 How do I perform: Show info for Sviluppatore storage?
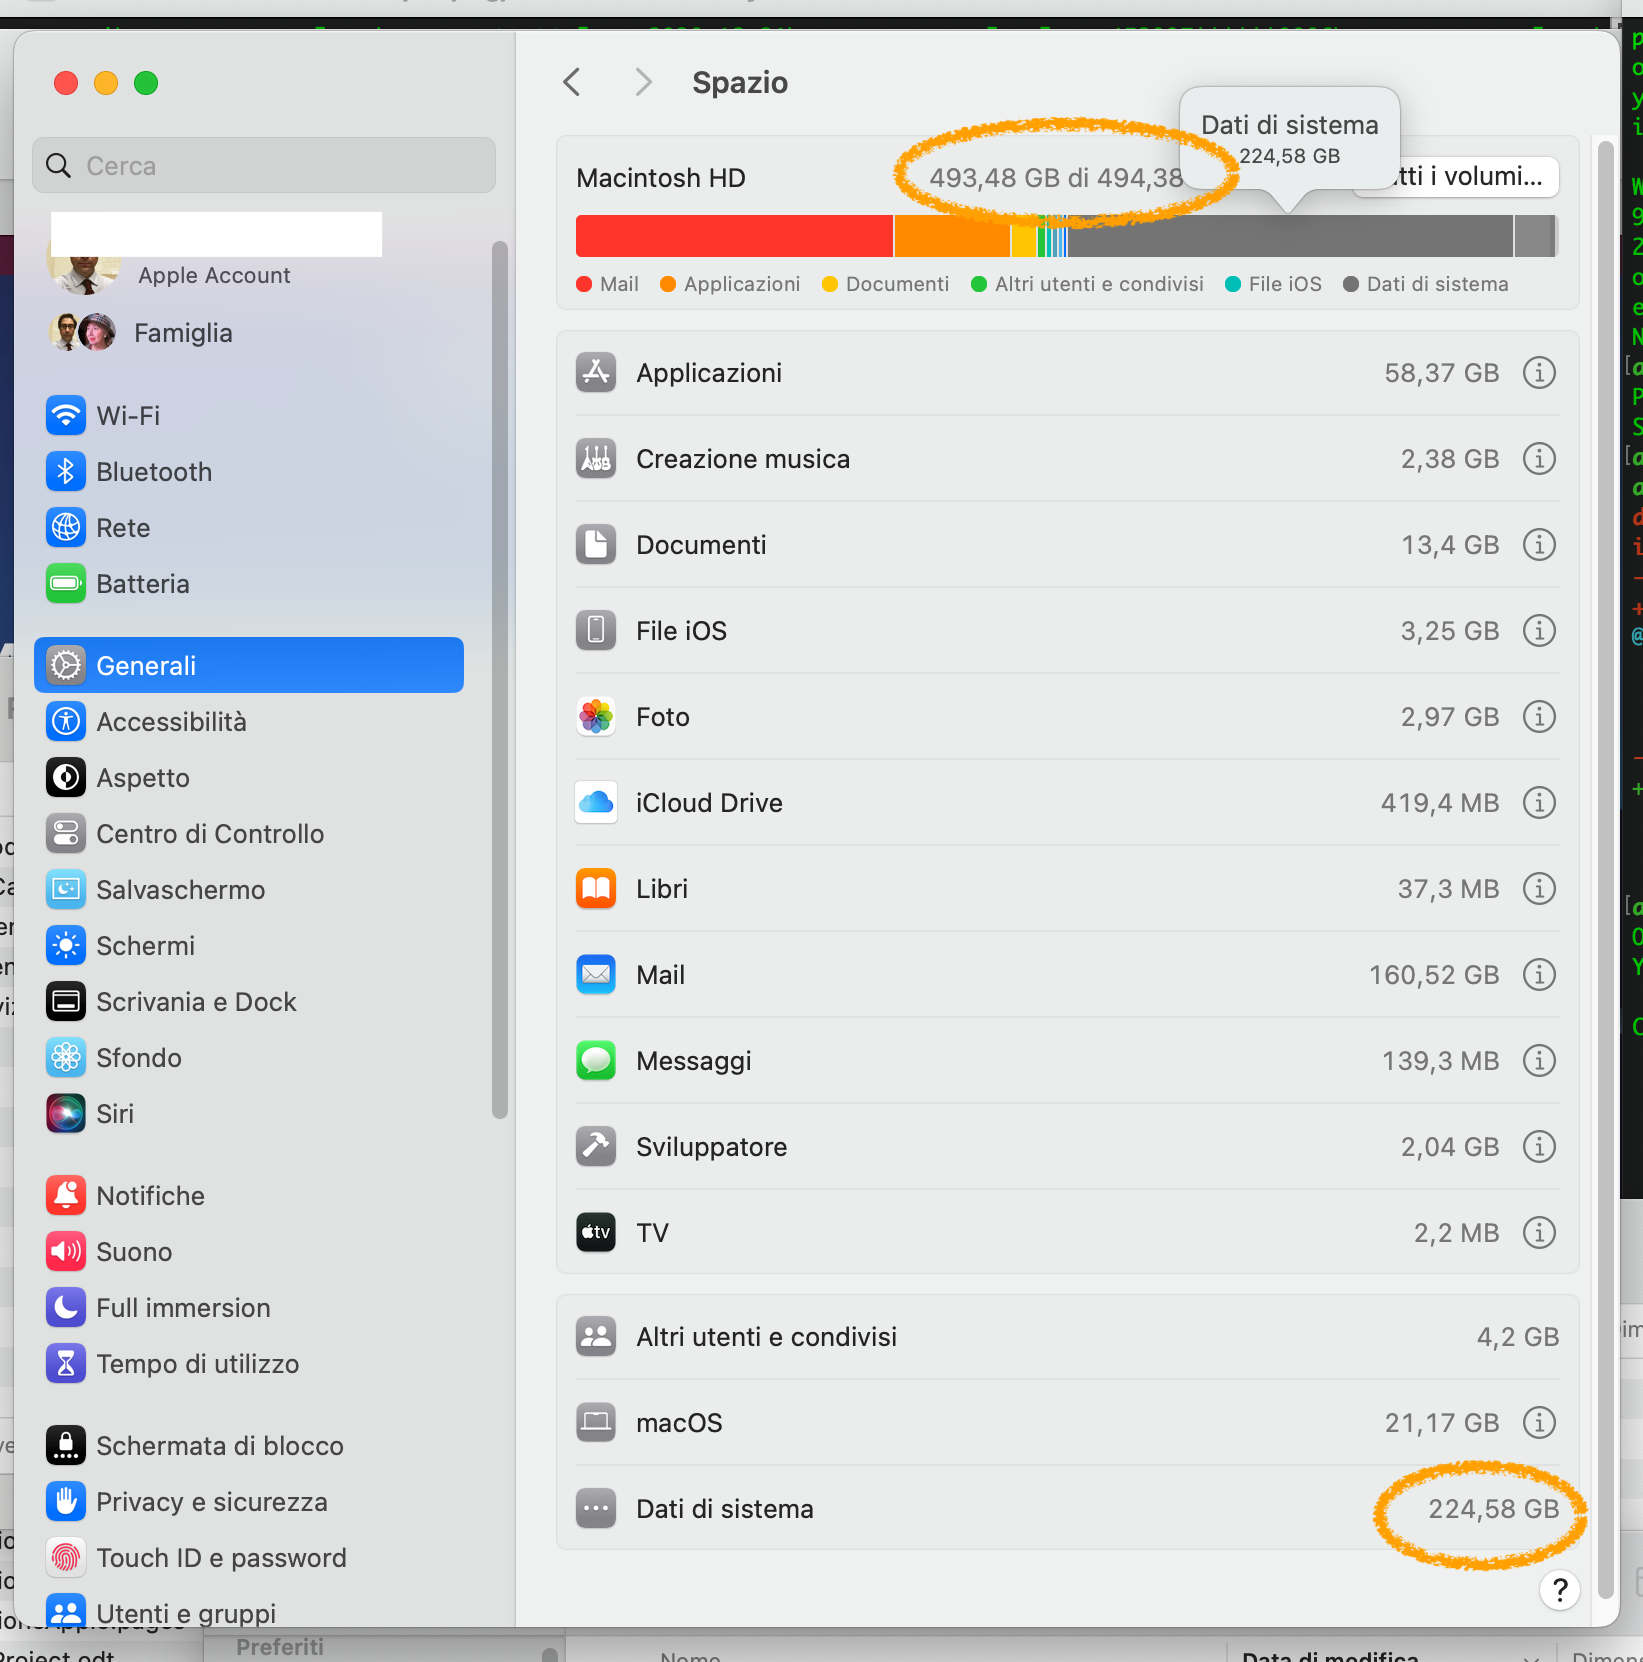point(1539,1147)
